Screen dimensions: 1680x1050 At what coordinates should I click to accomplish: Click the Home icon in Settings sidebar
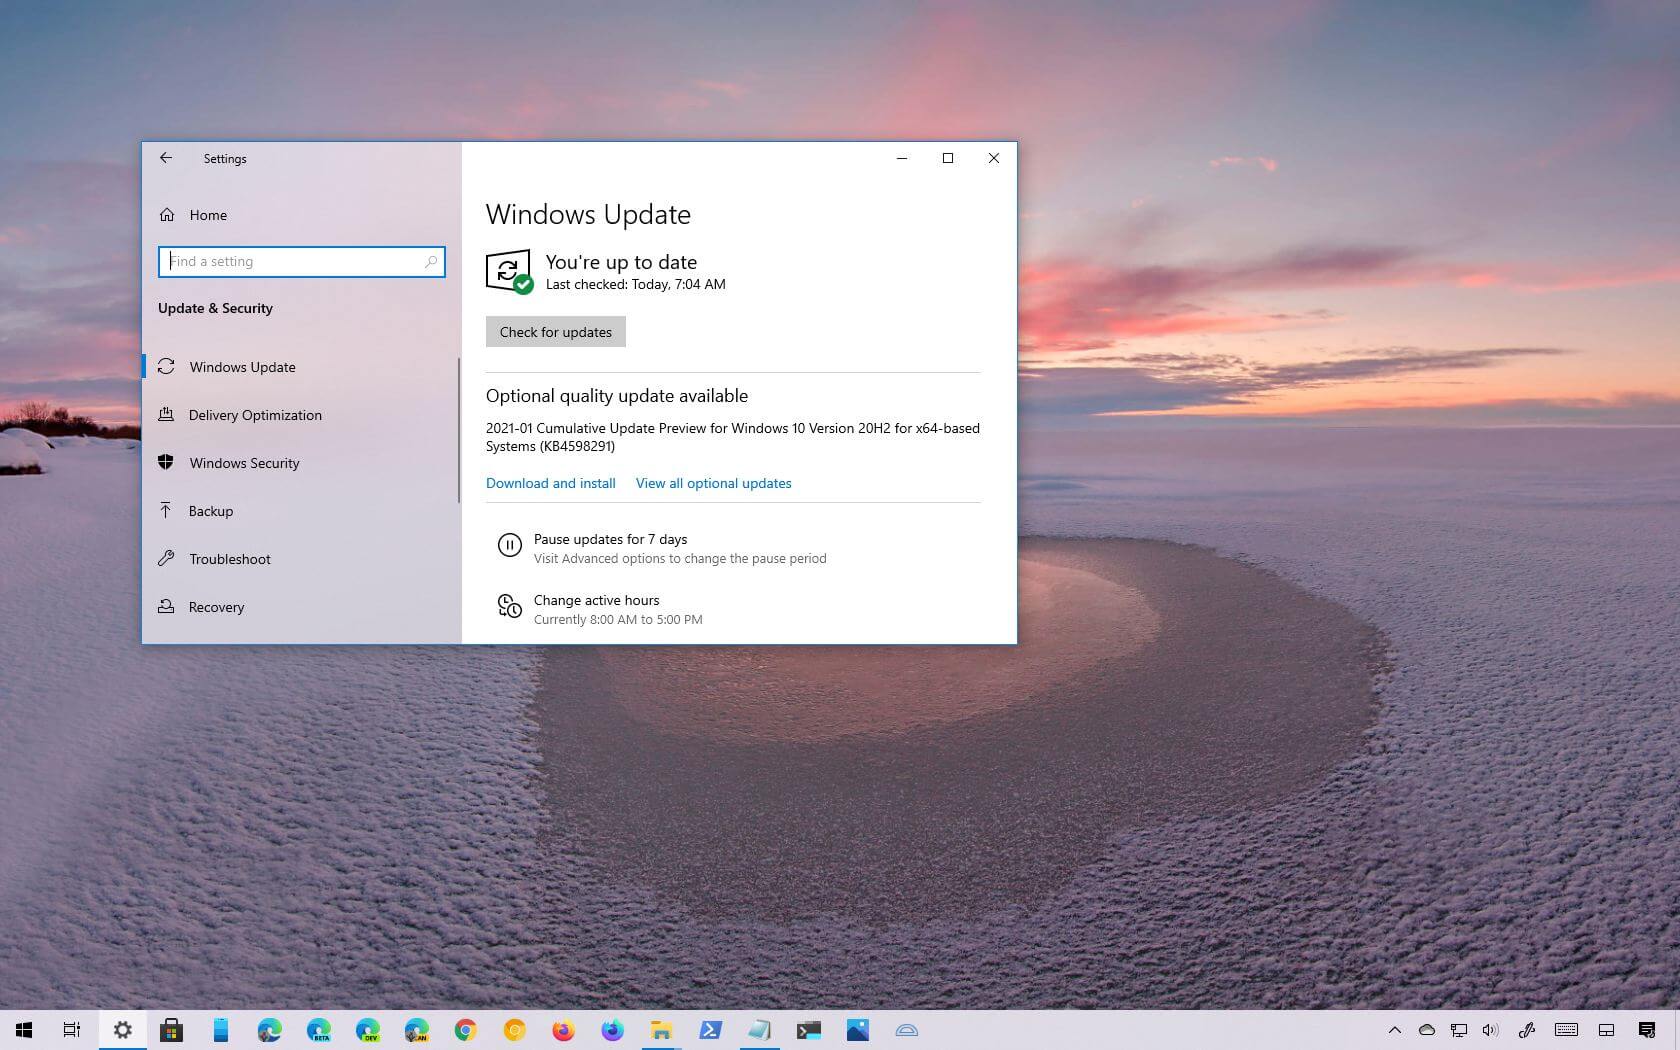[167, 214]
